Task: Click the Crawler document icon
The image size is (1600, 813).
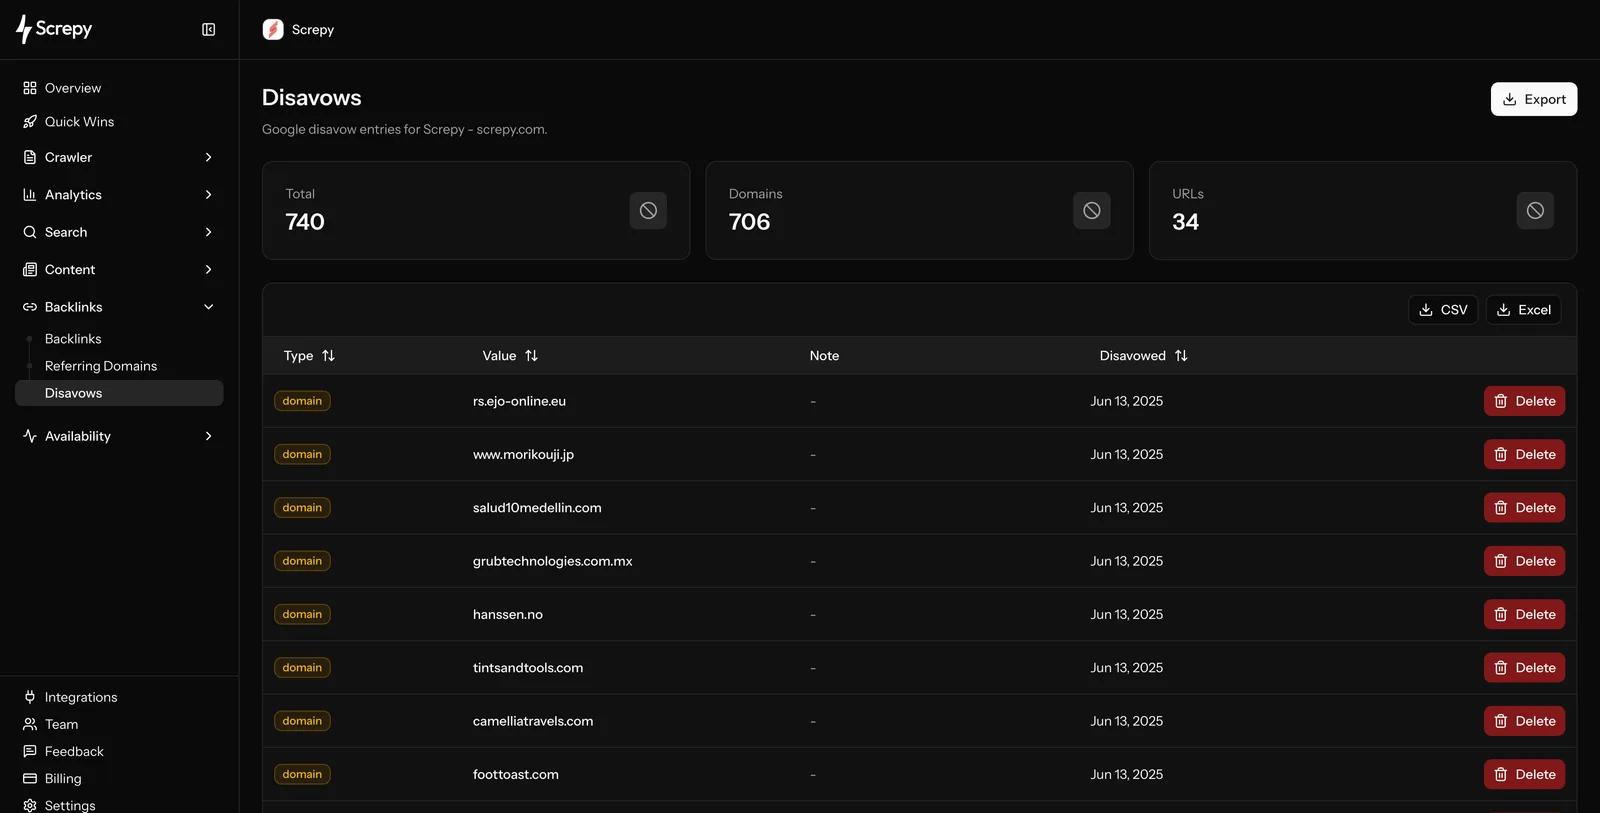Action: [30, 157]
